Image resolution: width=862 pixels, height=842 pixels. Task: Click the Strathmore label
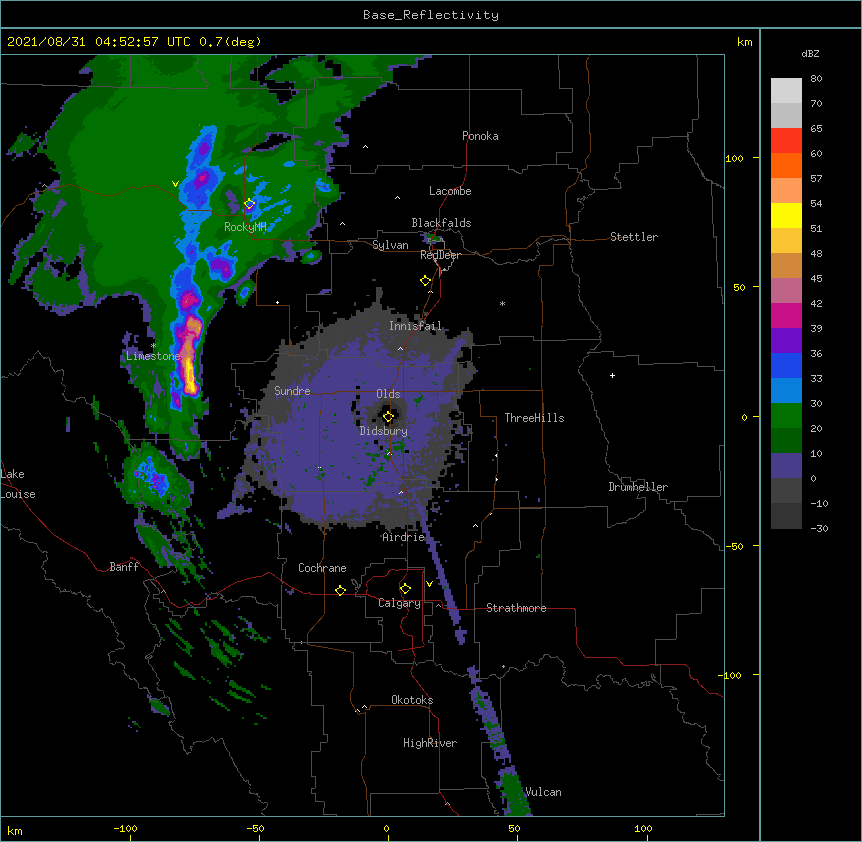[x=516, y=608]
